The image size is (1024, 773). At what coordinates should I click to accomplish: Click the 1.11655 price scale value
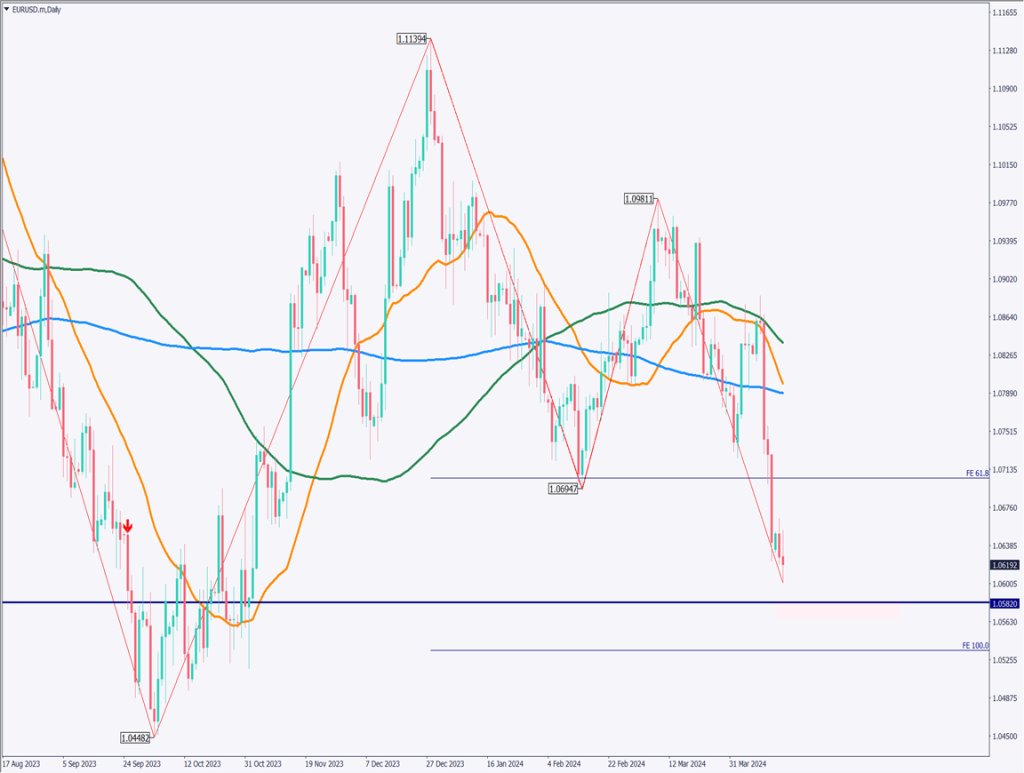click(1006, 12)
